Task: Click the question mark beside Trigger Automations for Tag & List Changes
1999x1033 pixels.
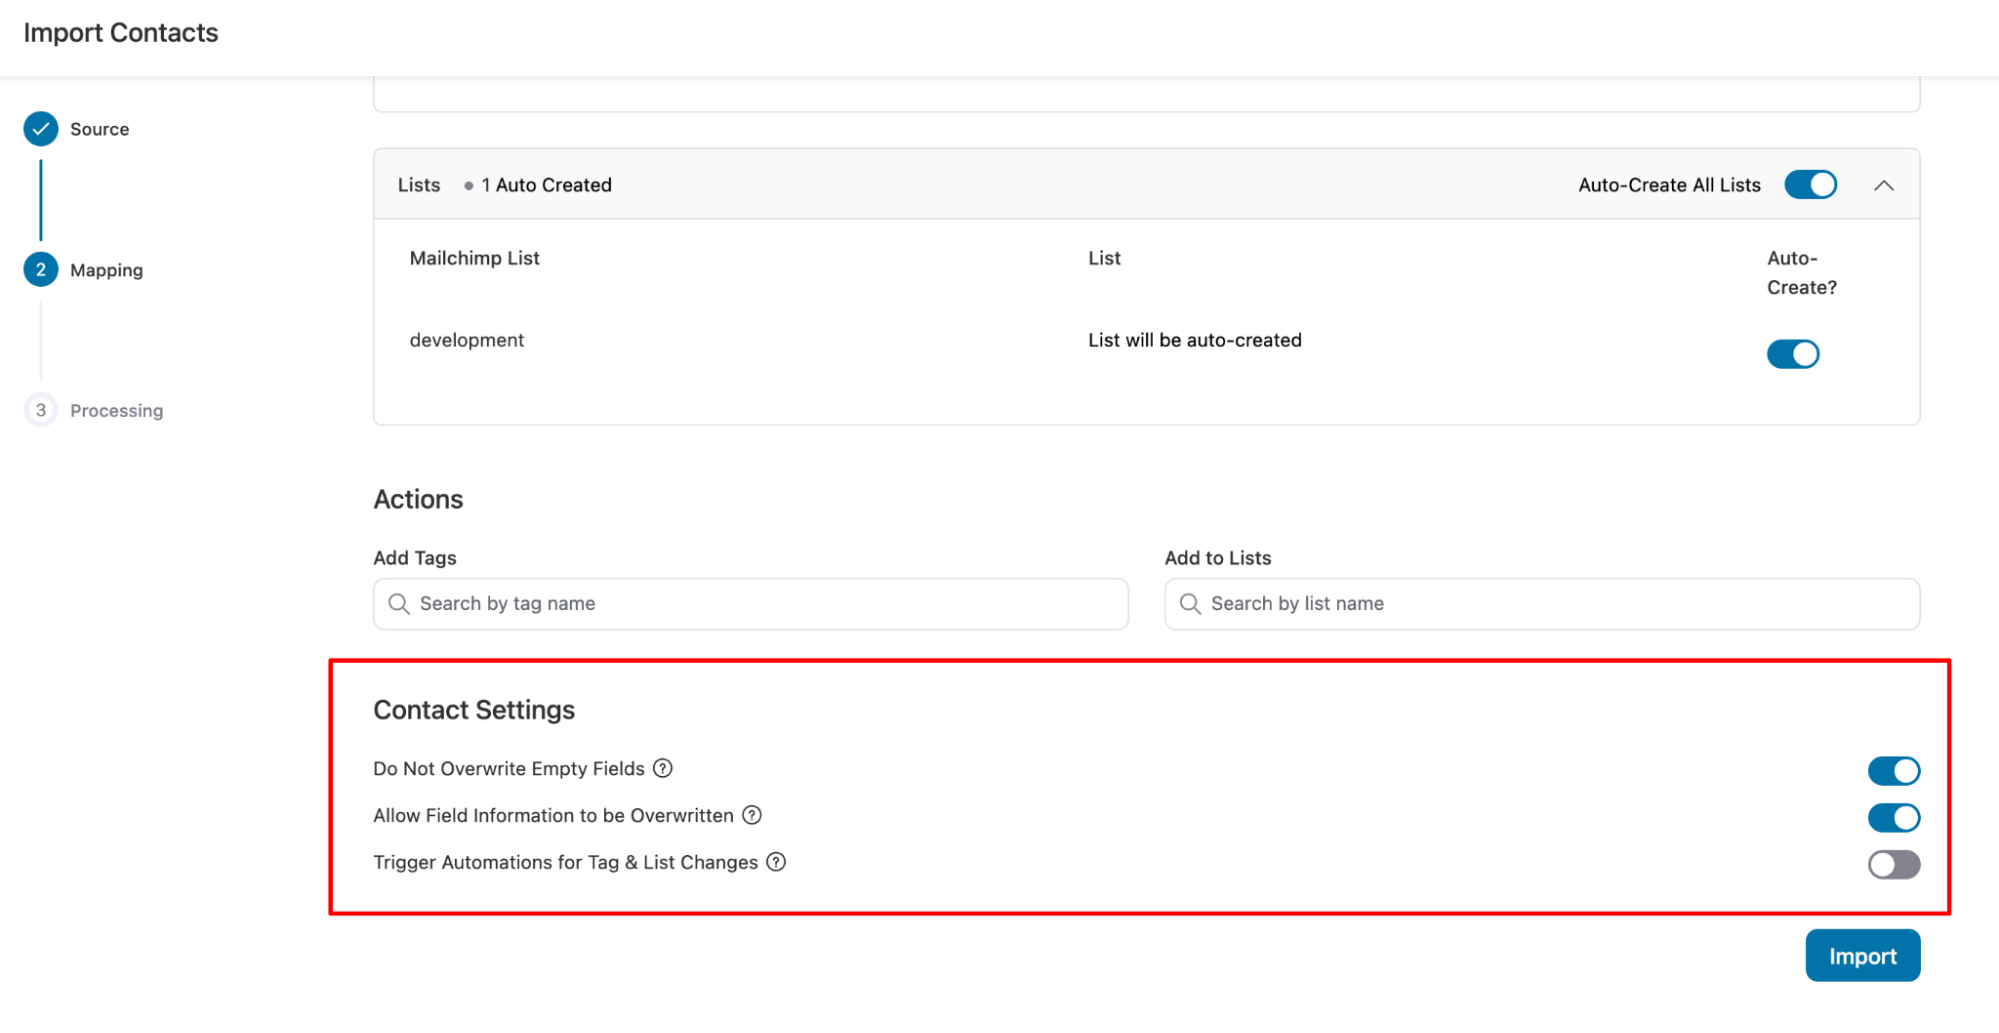Action: 777,862
